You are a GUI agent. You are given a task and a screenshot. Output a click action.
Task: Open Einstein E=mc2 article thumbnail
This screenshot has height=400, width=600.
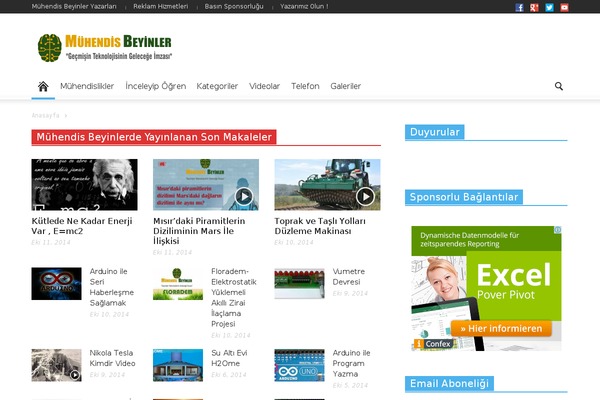(x=85, y=184)
